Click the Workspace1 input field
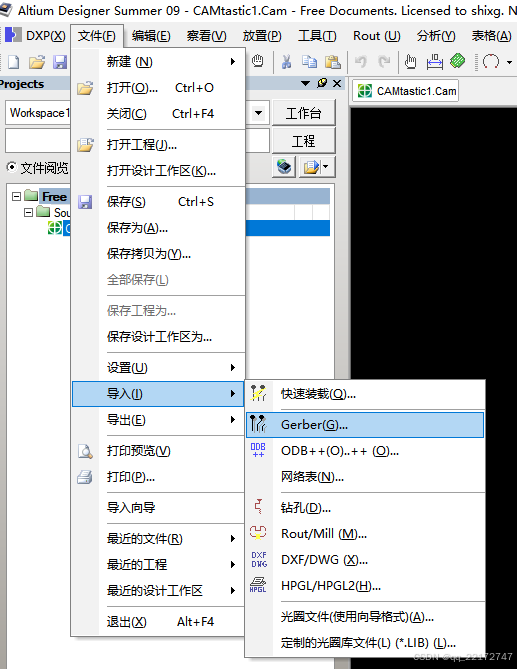Image resolution: width=517 pixels, height=669 pixels. 38,113
